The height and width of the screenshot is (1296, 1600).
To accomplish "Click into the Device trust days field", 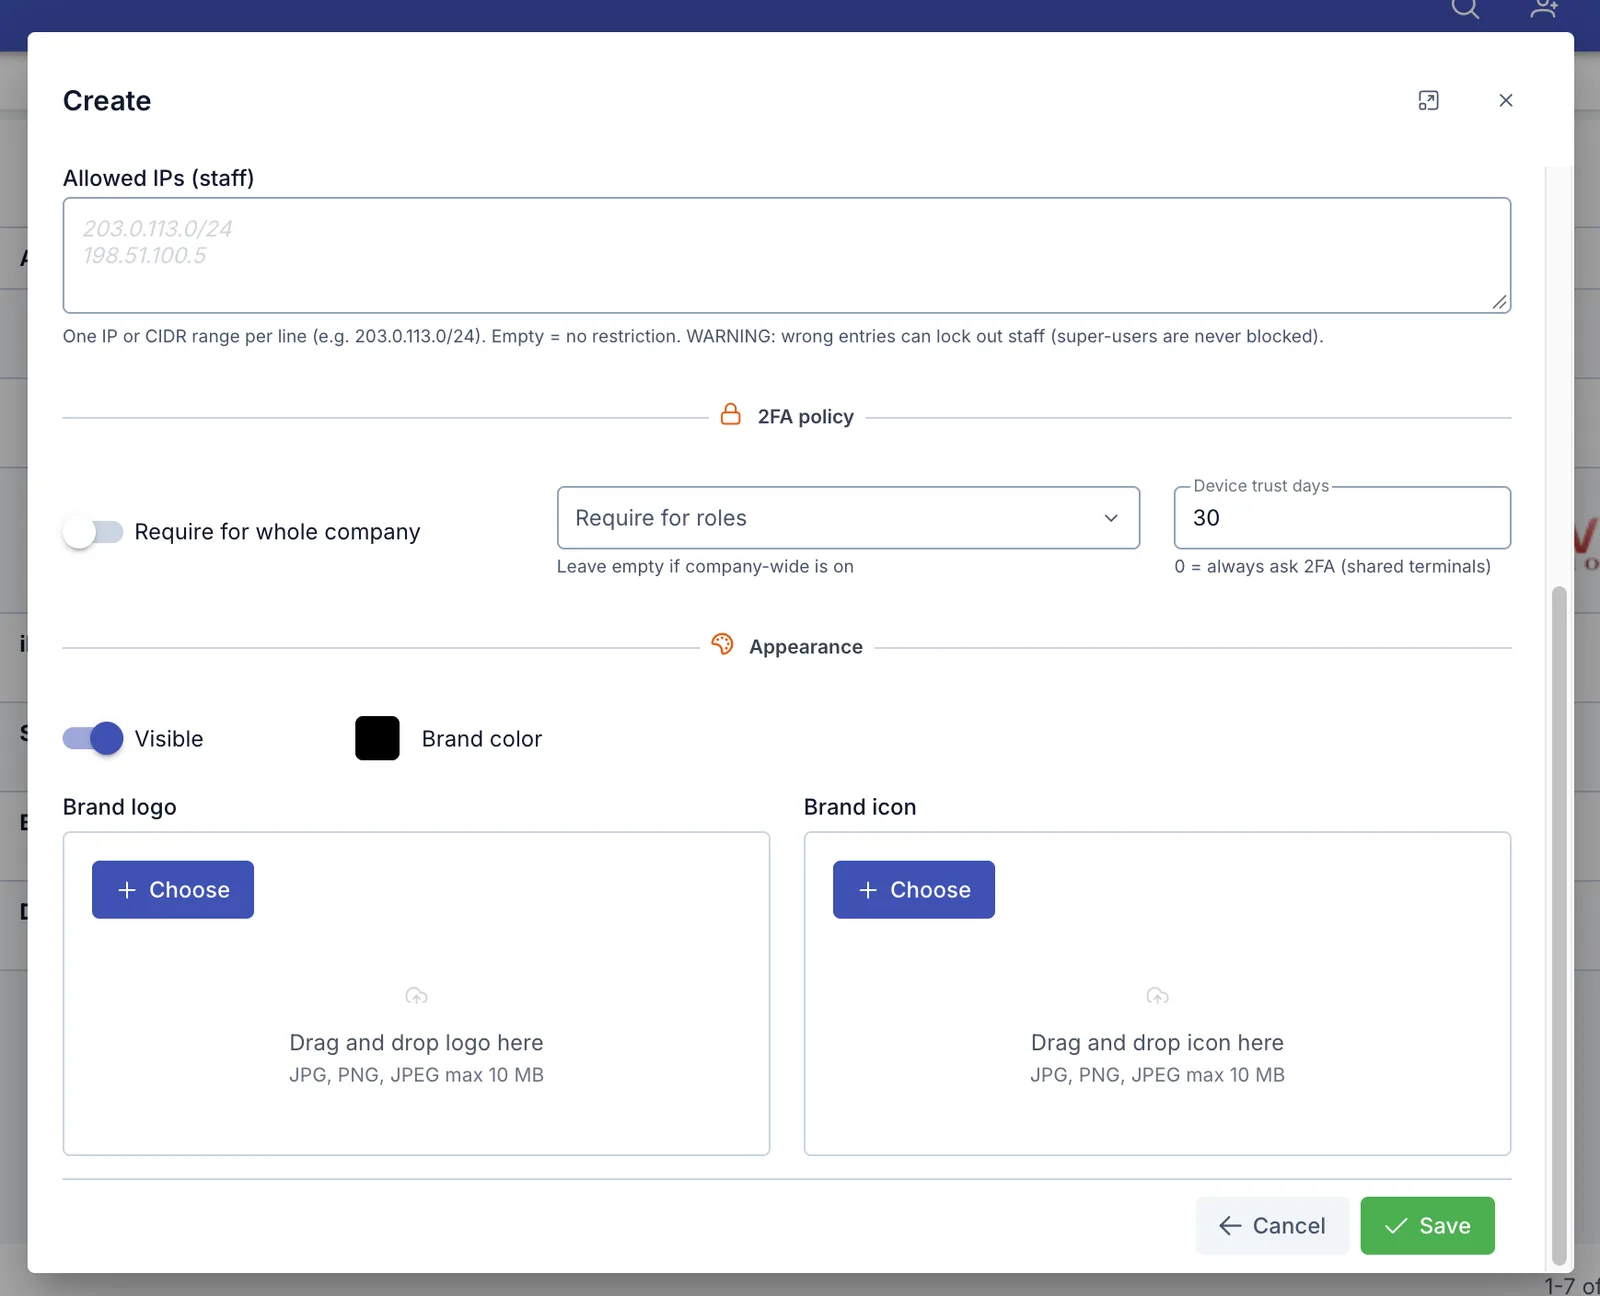I will pos(1342,518).
